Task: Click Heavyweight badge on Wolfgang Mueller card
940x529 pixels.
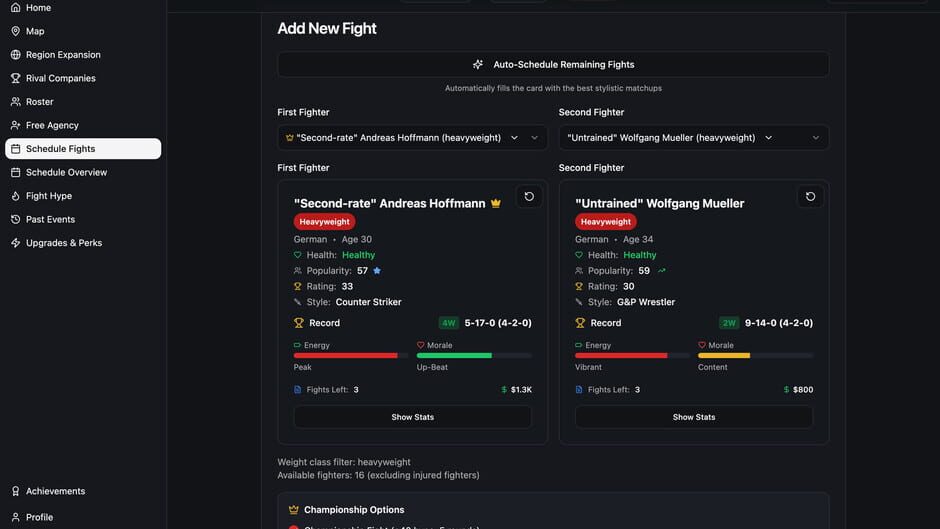Action: coord(605,222)
